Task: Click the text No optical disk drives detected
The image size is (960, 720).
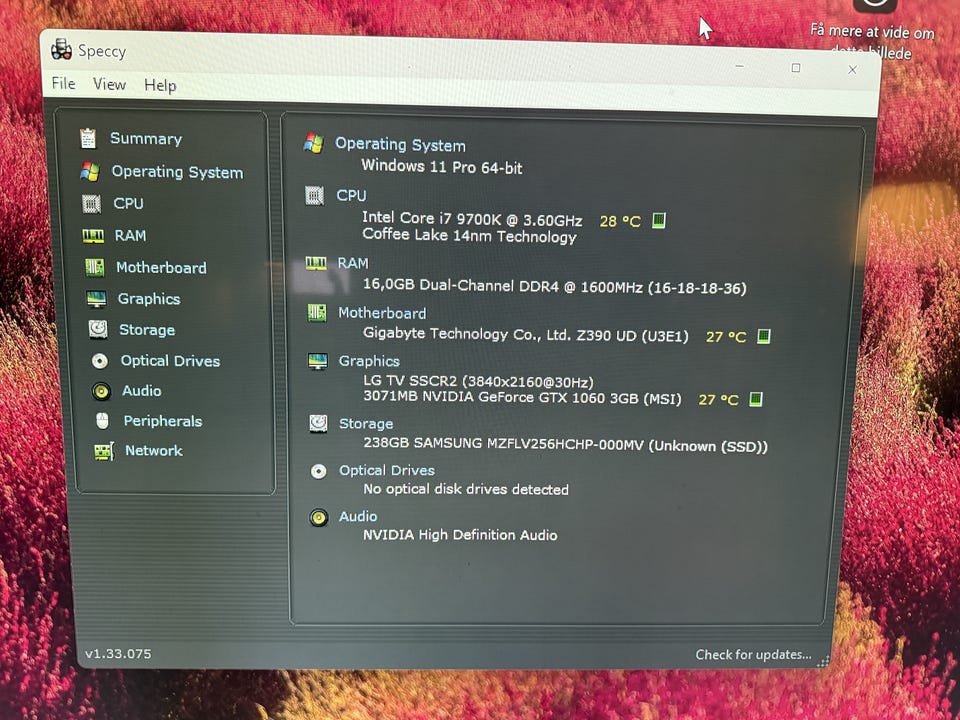Action: (466, 489)
